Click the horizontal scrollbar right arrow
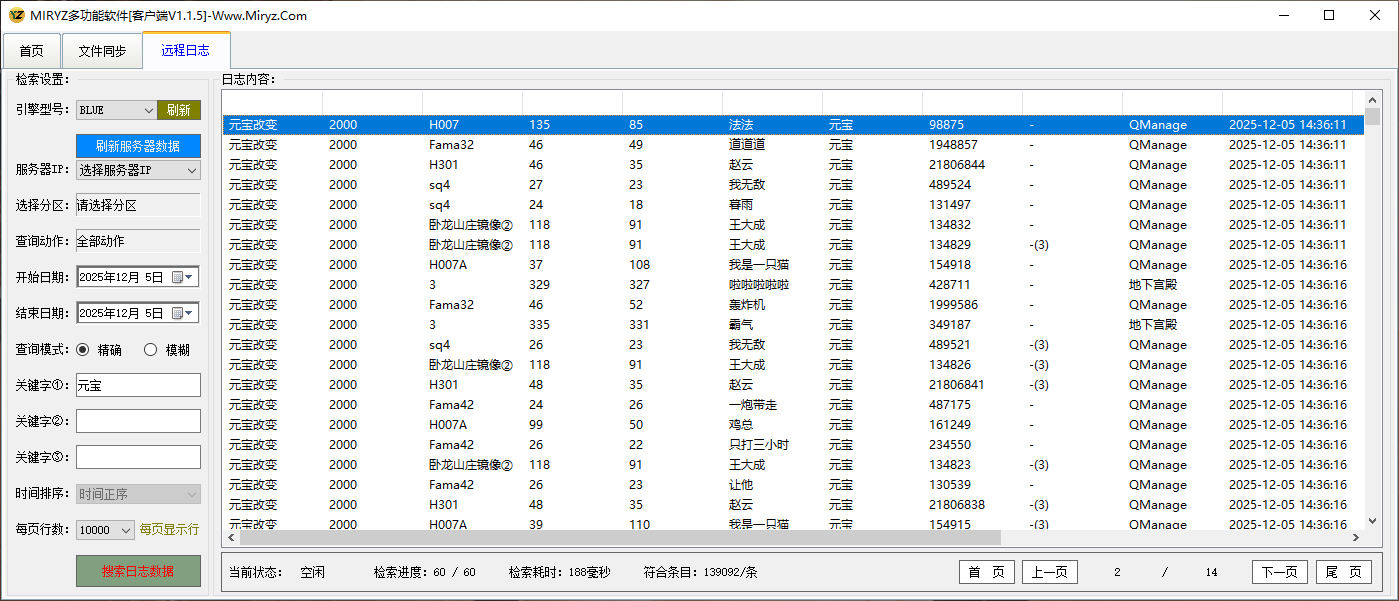Viewport: 1399px width, 601px height. (x=1356, y=538)
